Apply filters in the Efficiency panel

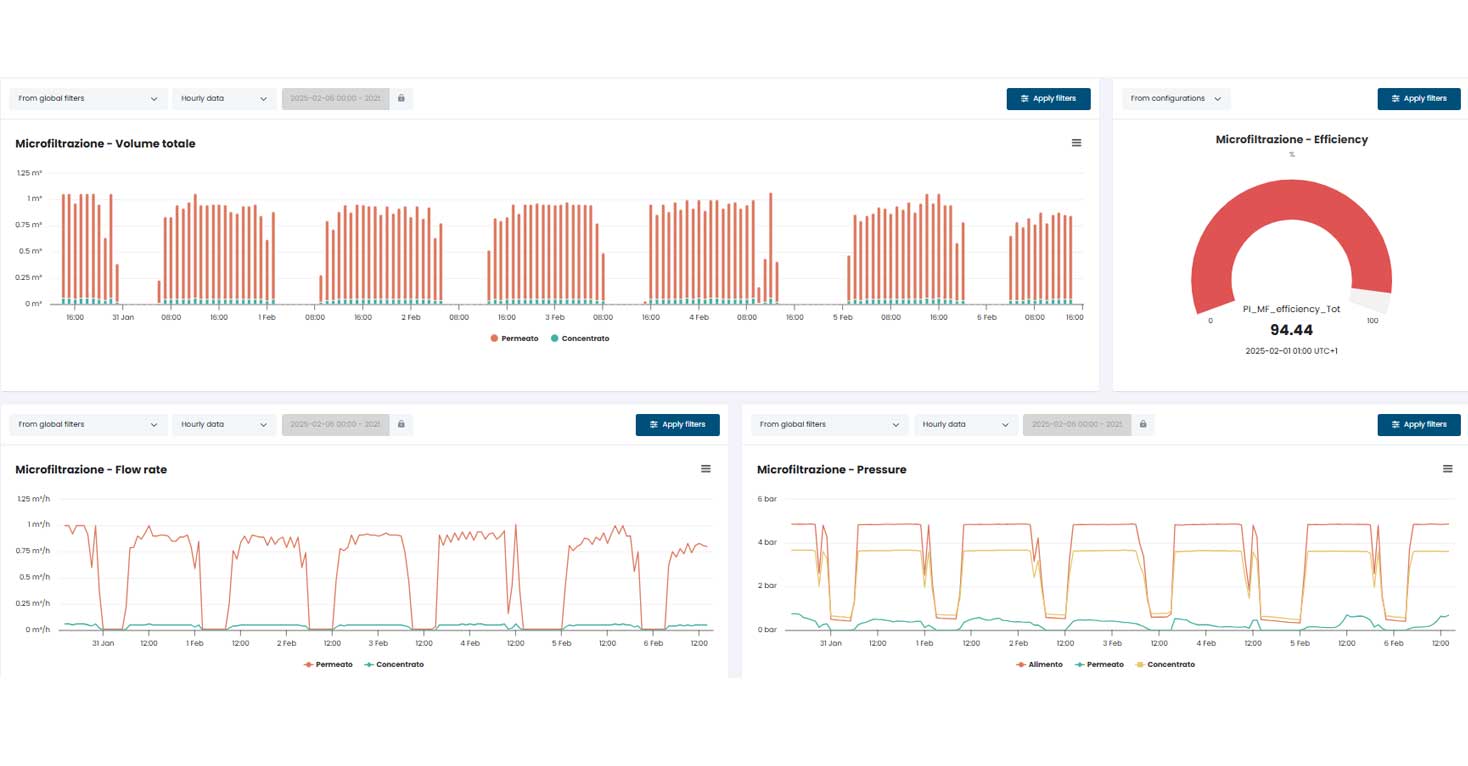[1418, 99]
